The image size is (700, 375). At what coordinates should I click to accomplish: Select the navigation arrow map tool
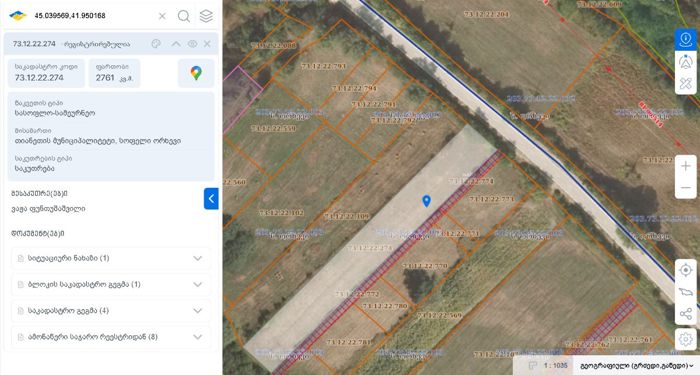click(x=686, y=62)
